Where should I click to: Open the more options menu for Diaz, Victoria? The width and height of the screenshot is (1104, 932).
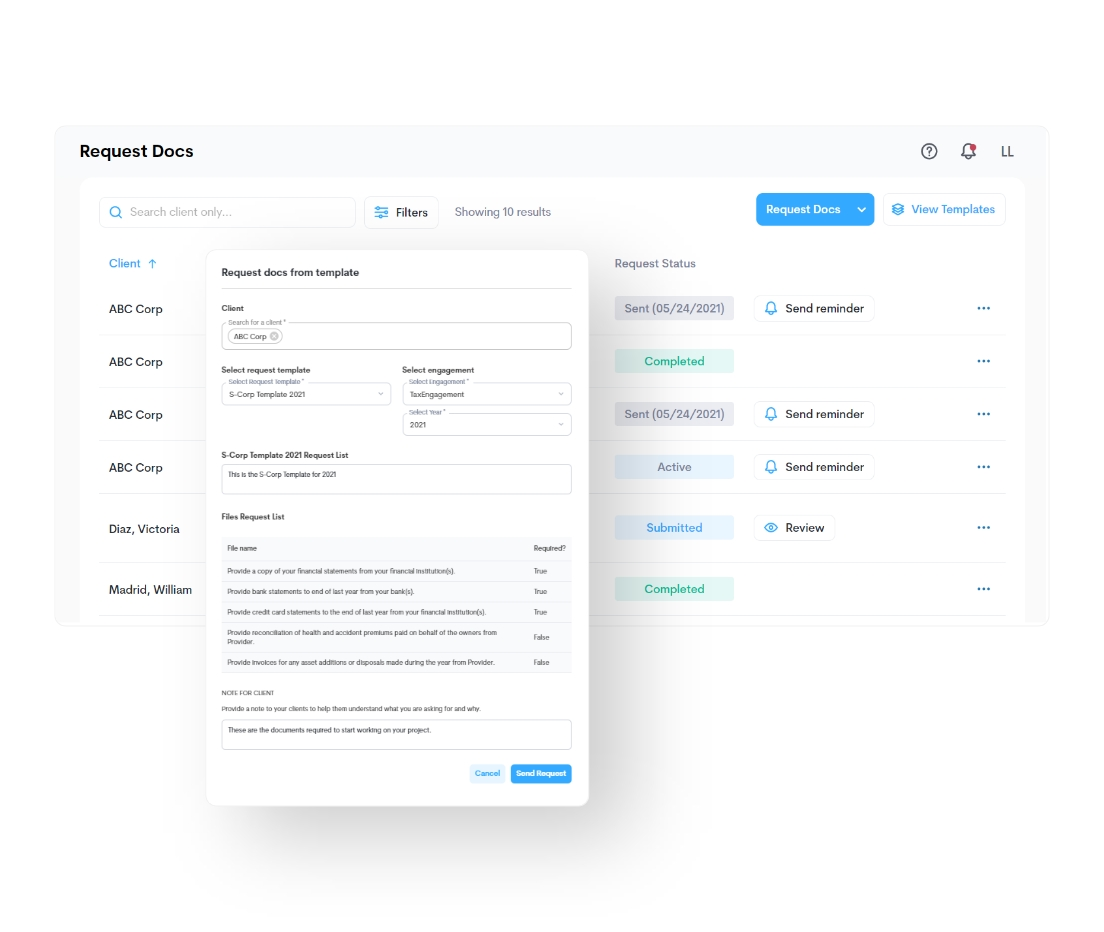point(983,528)
